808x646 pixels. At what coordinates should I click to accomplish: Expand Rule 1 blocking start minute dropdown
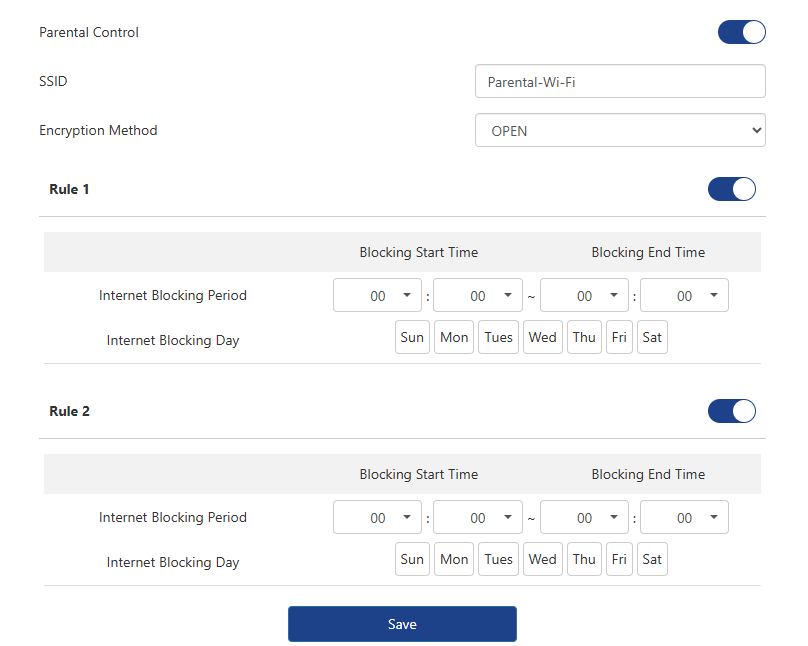(x=478, y=296)
